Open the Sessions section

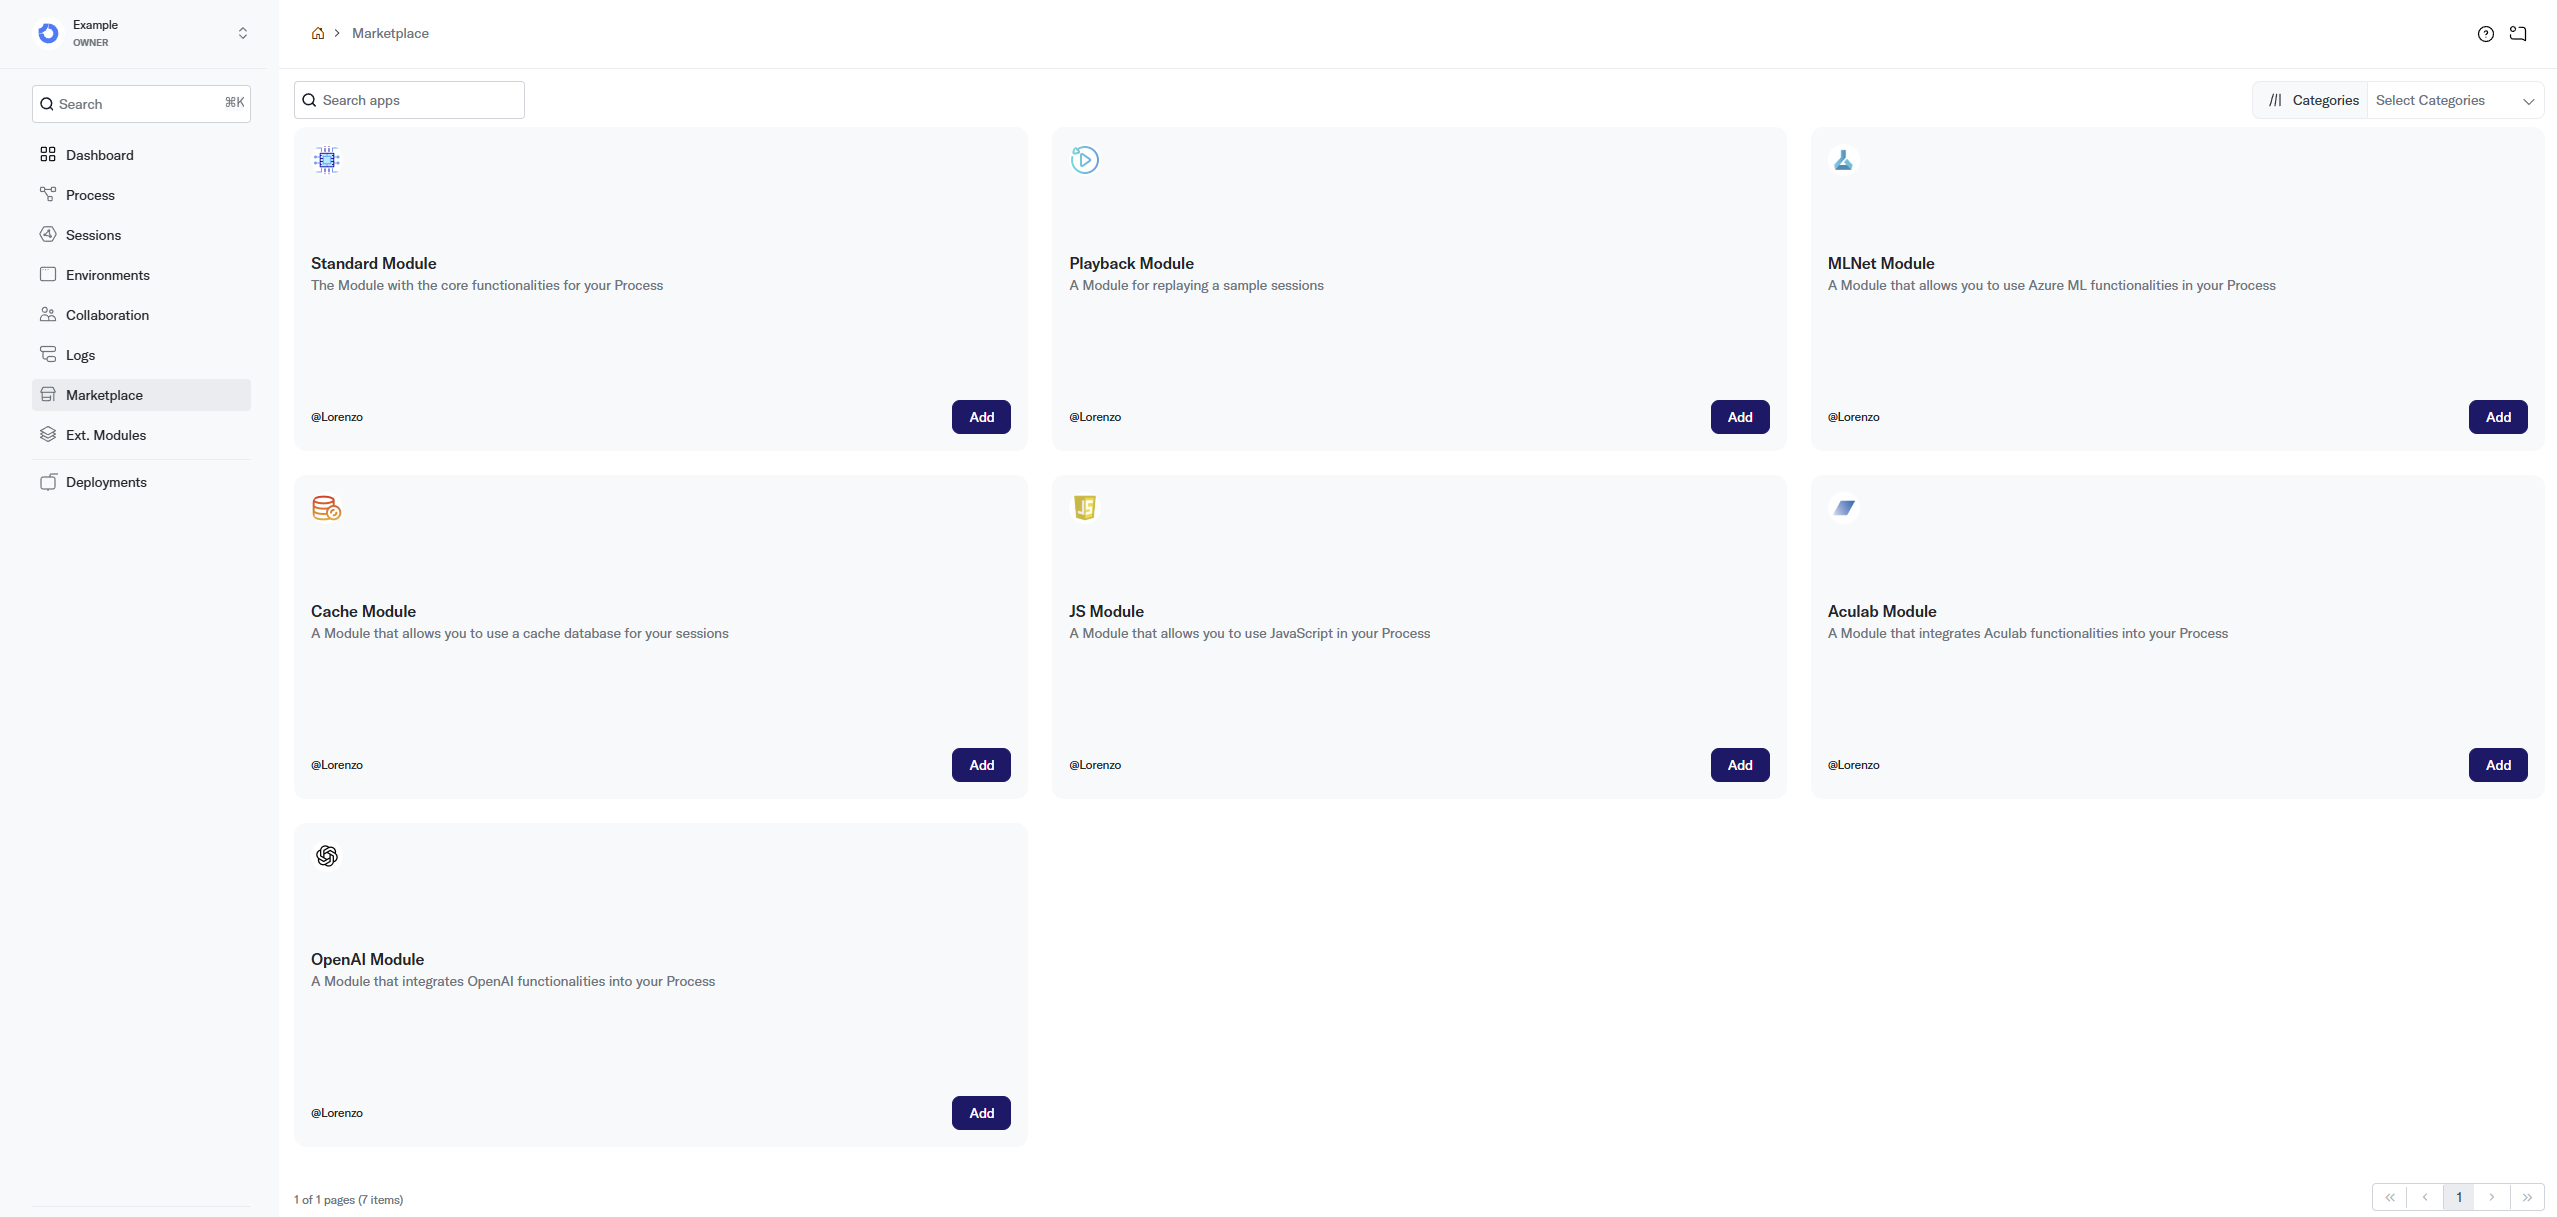141,235
